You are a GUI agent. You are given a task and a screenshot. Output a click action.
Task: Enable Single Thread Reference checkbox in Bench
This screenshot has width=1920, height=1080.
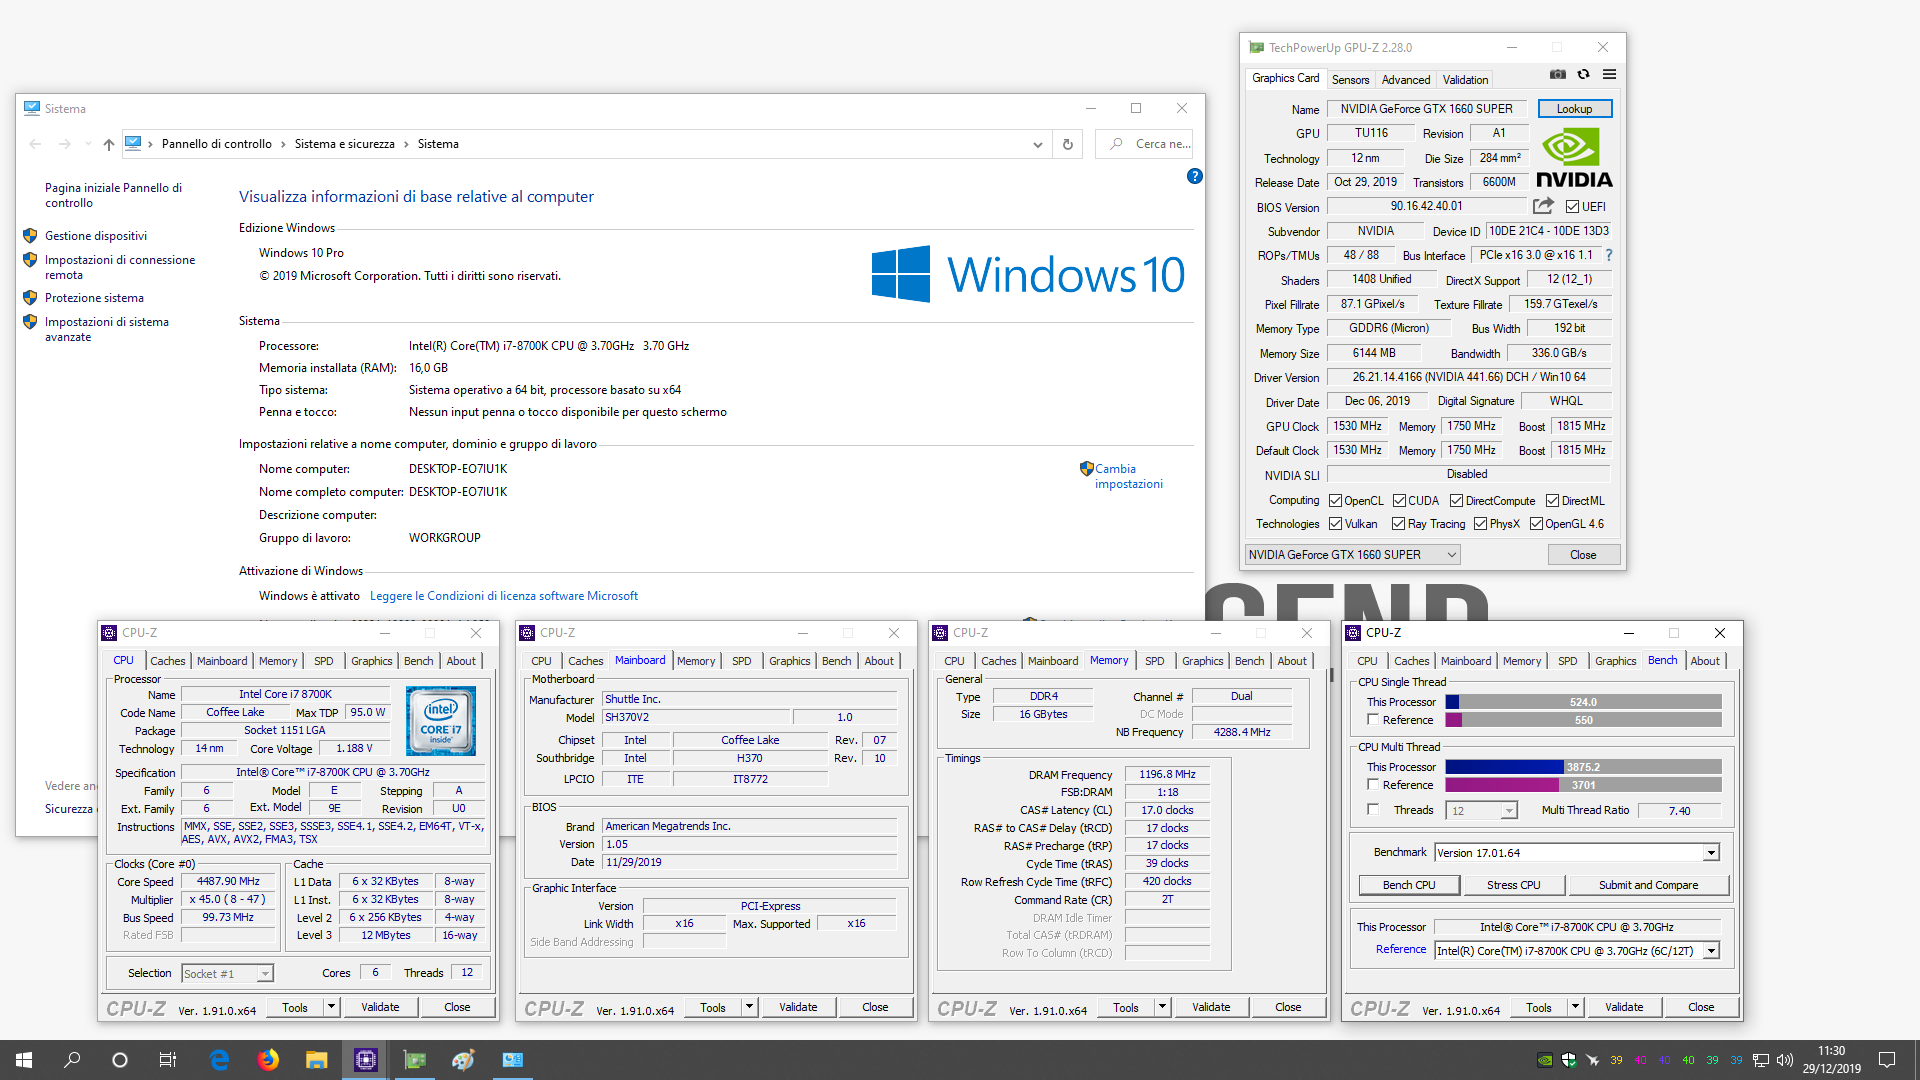point(1373,719)
